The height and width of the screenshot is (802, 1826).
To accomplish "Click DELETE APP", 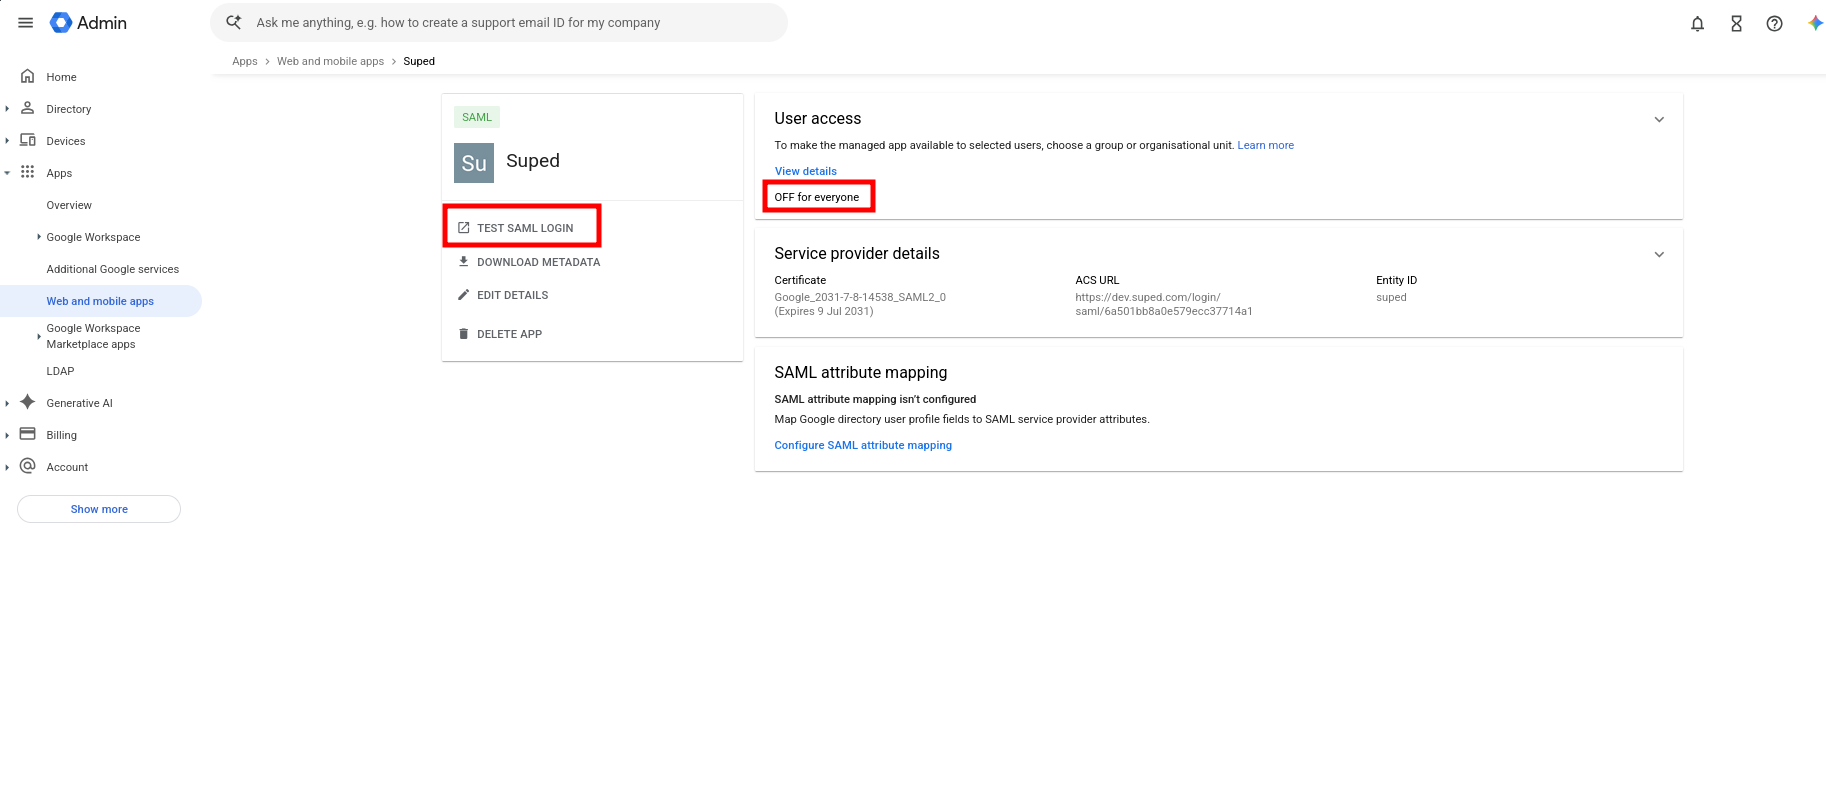I will [510, 334].
